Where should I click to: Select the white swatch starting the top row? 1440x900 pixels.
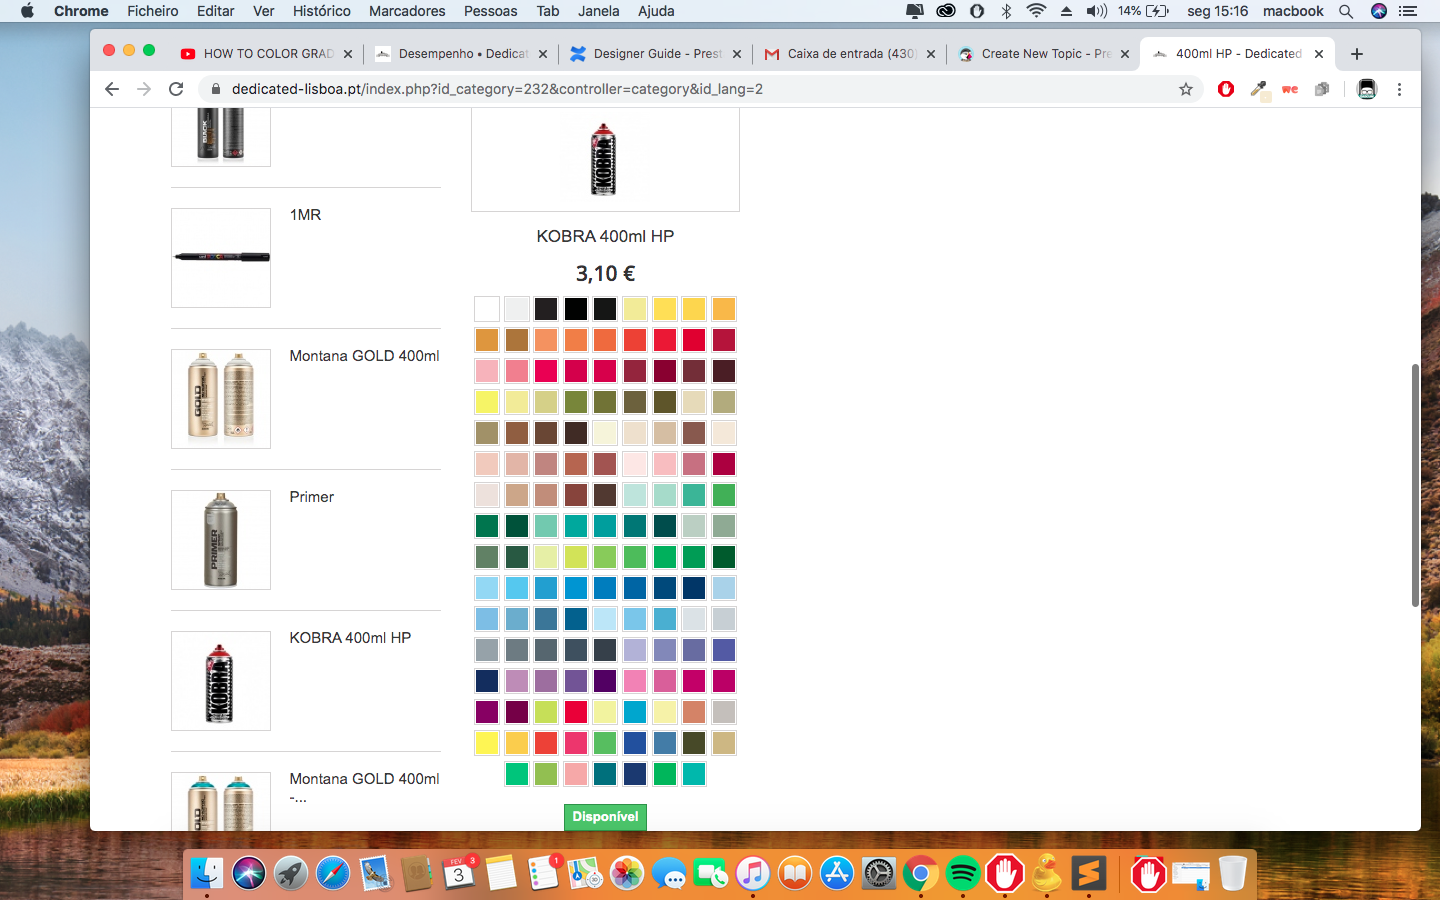tap(487, 309)
